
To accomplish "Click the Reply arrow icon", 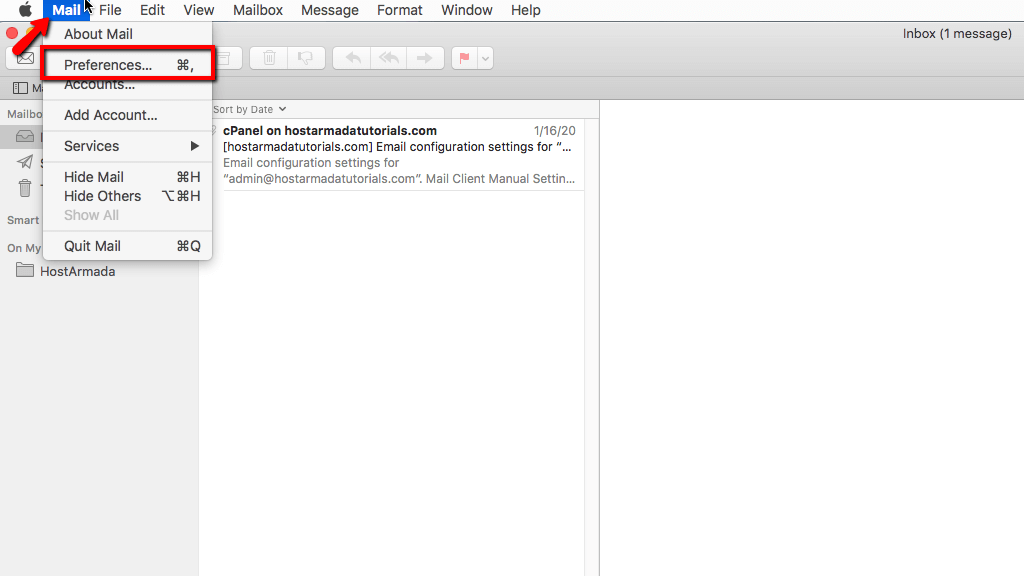I will pyautogui.click(x=353, y=58).
